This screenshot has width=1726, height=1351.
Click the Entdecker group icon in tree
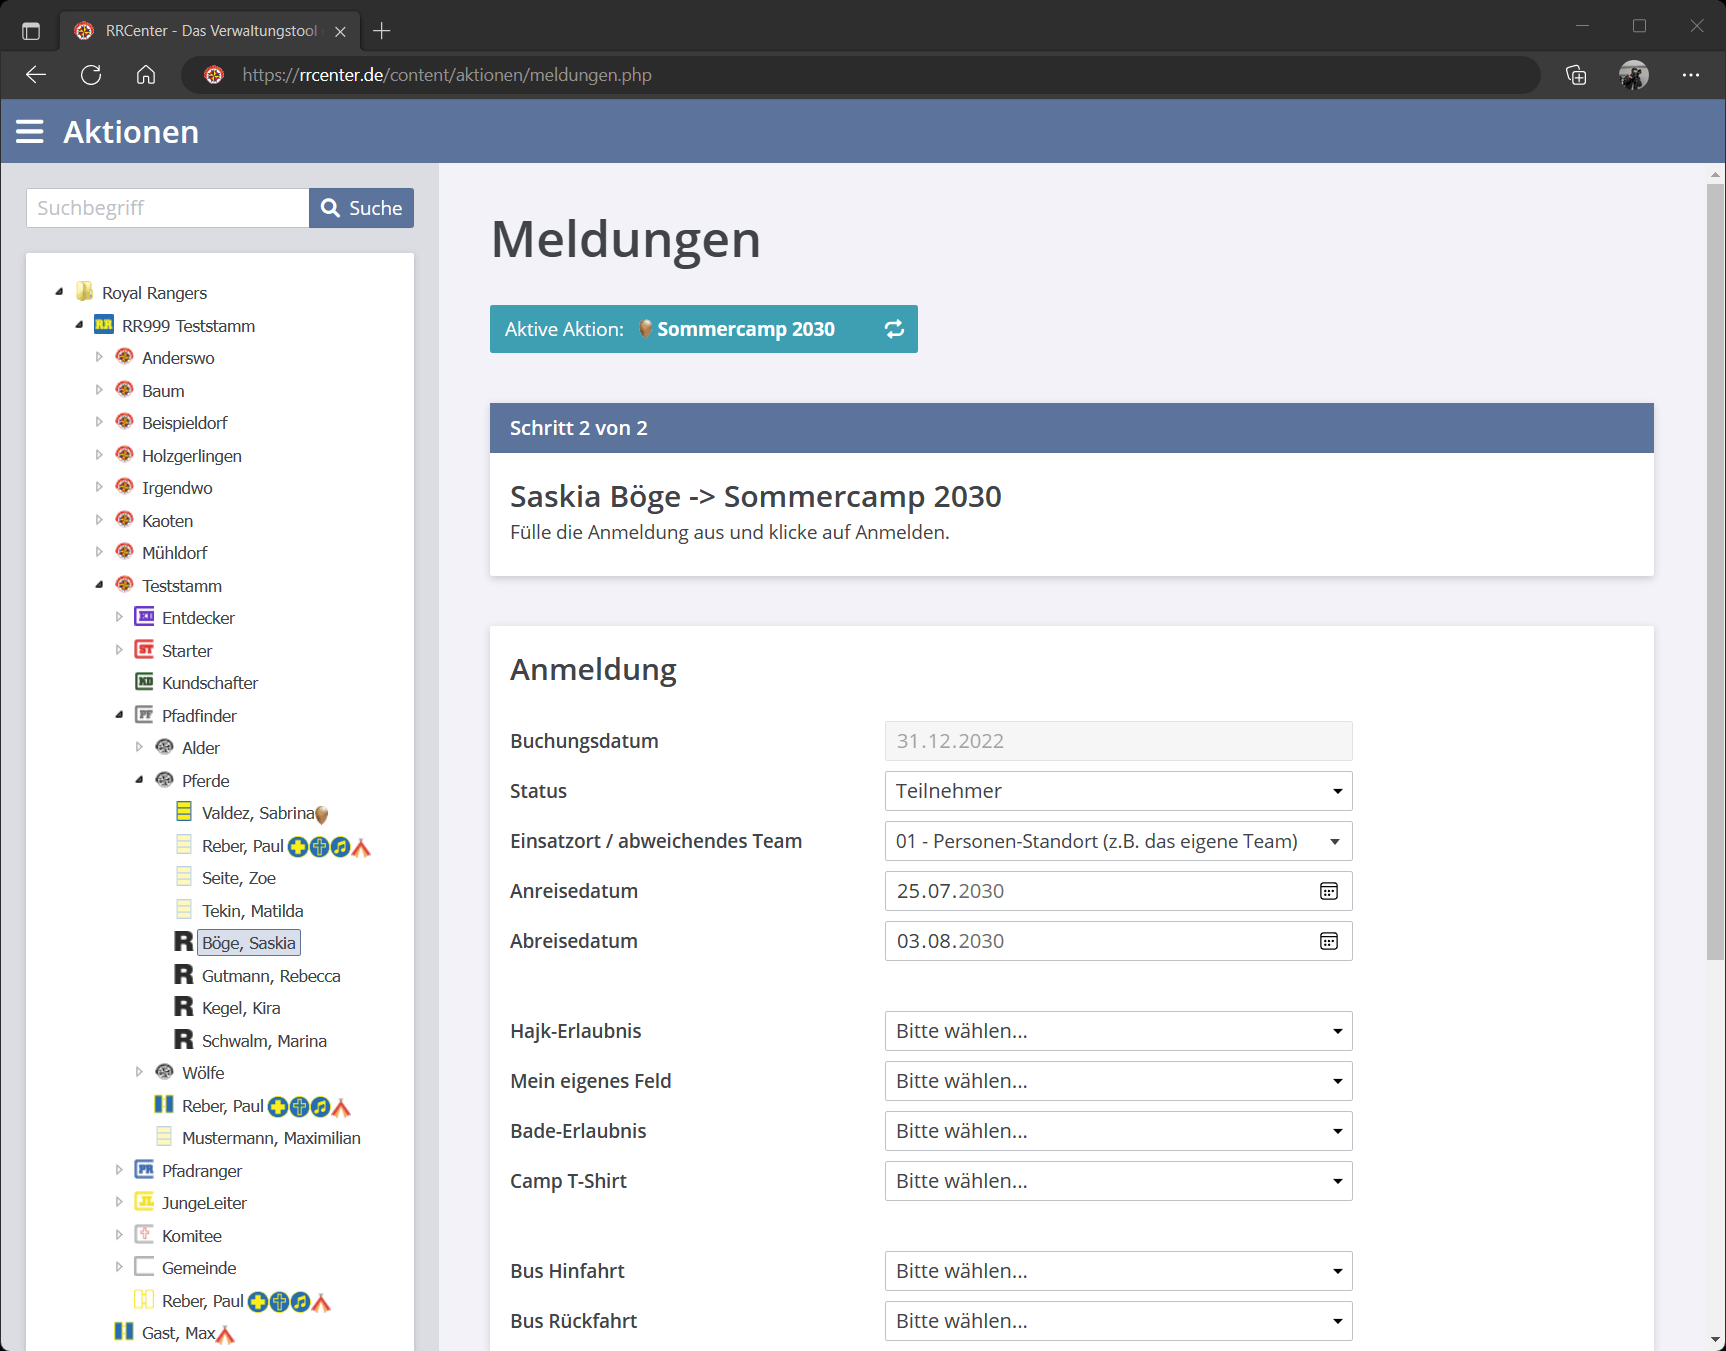coord(145,617)
